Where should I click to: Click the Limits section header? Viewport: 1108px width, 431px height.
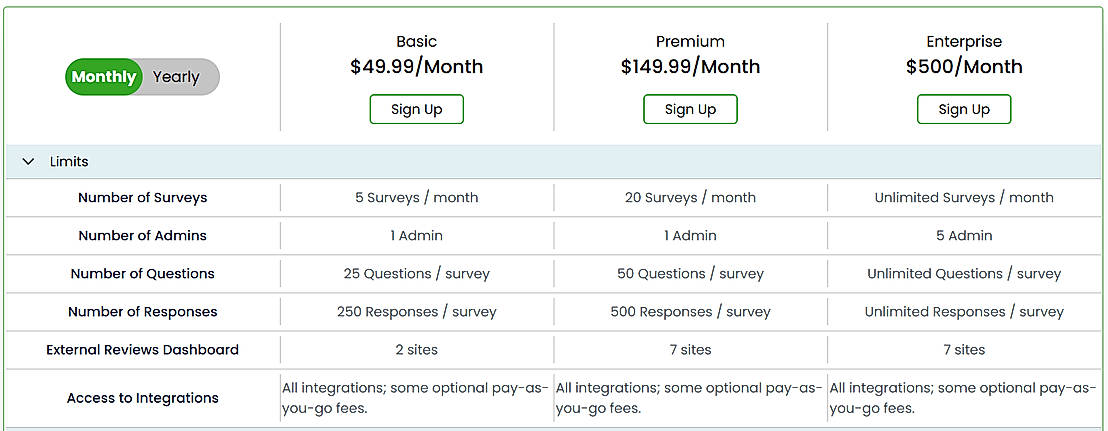pos(69,162)
